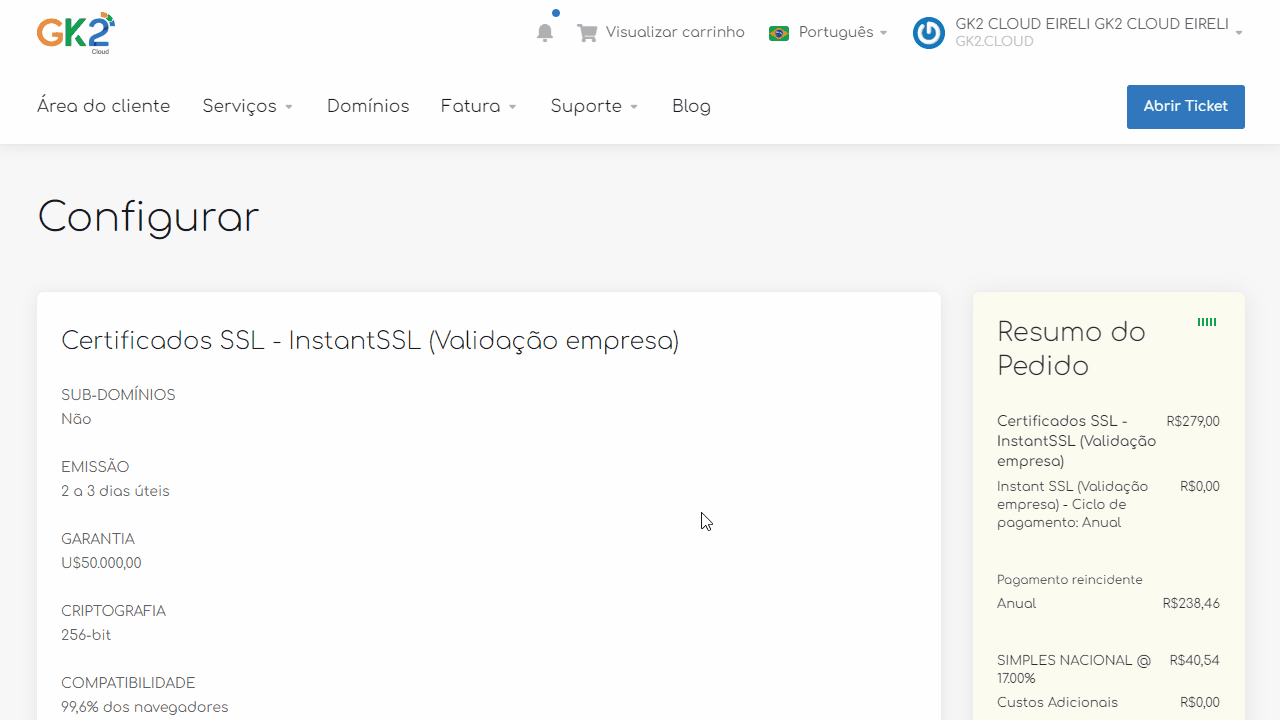Click 'Instant SSL (Validação empresa) - Ciclo' line
The height and width of the screenshot is (720, 1280).
coord(1072,504)
